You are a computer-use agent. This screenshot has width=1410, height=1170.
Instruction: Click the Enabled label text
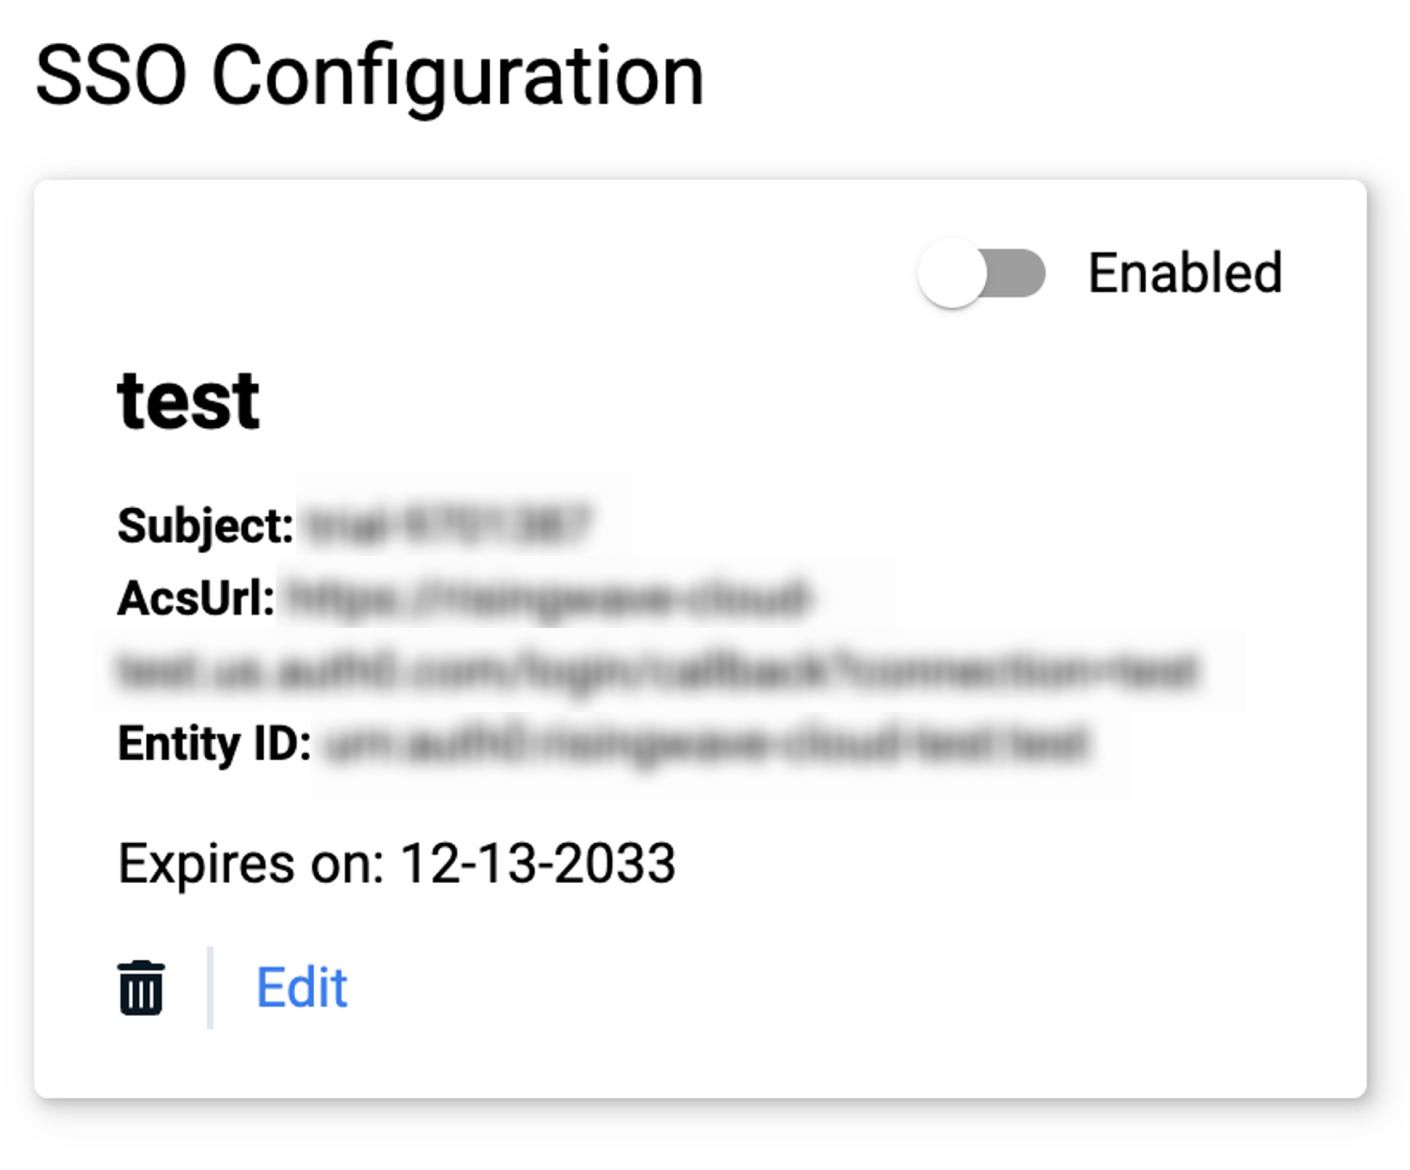1185,273
